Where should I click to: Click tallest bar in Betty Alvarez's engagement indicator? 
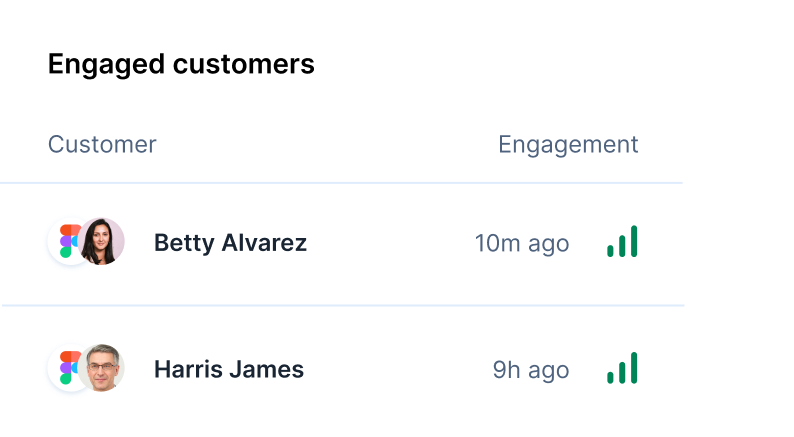(x=634, y=241)
